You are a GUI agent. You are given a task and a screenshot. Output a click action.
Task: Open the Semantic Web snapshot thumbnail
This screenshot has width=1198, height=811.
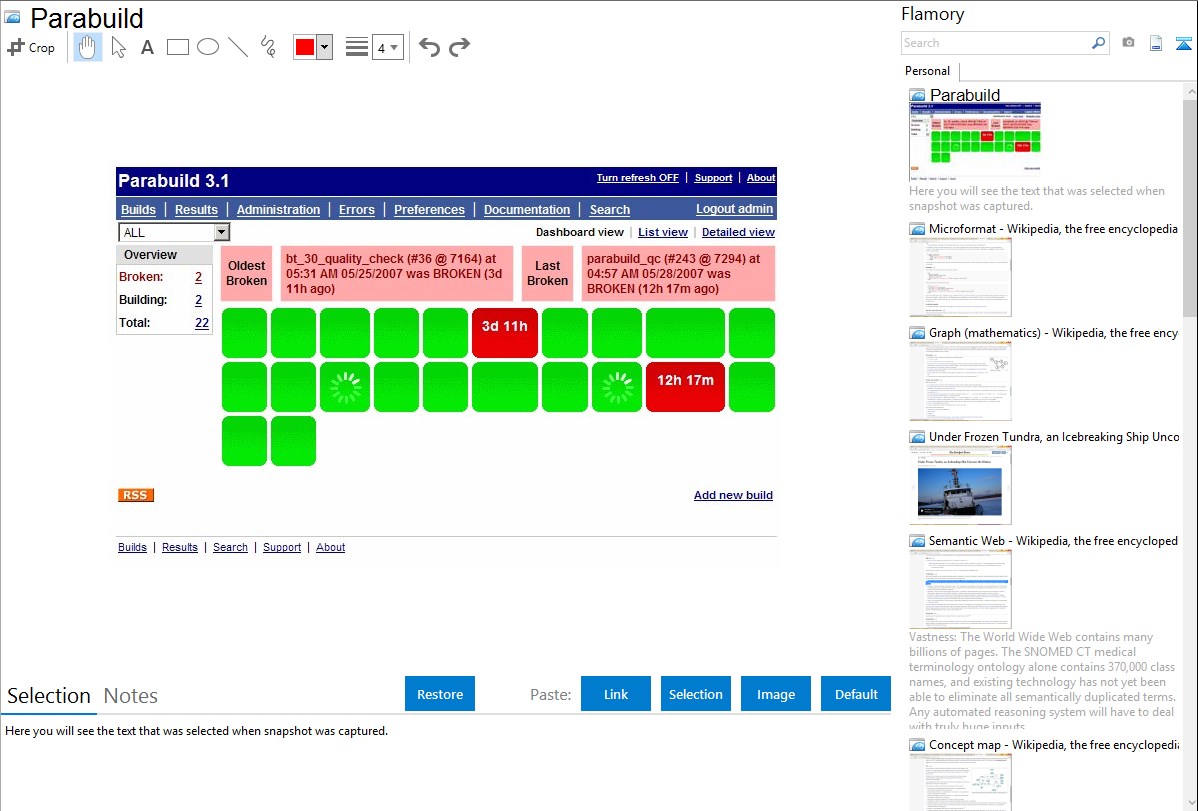(960, 589)
